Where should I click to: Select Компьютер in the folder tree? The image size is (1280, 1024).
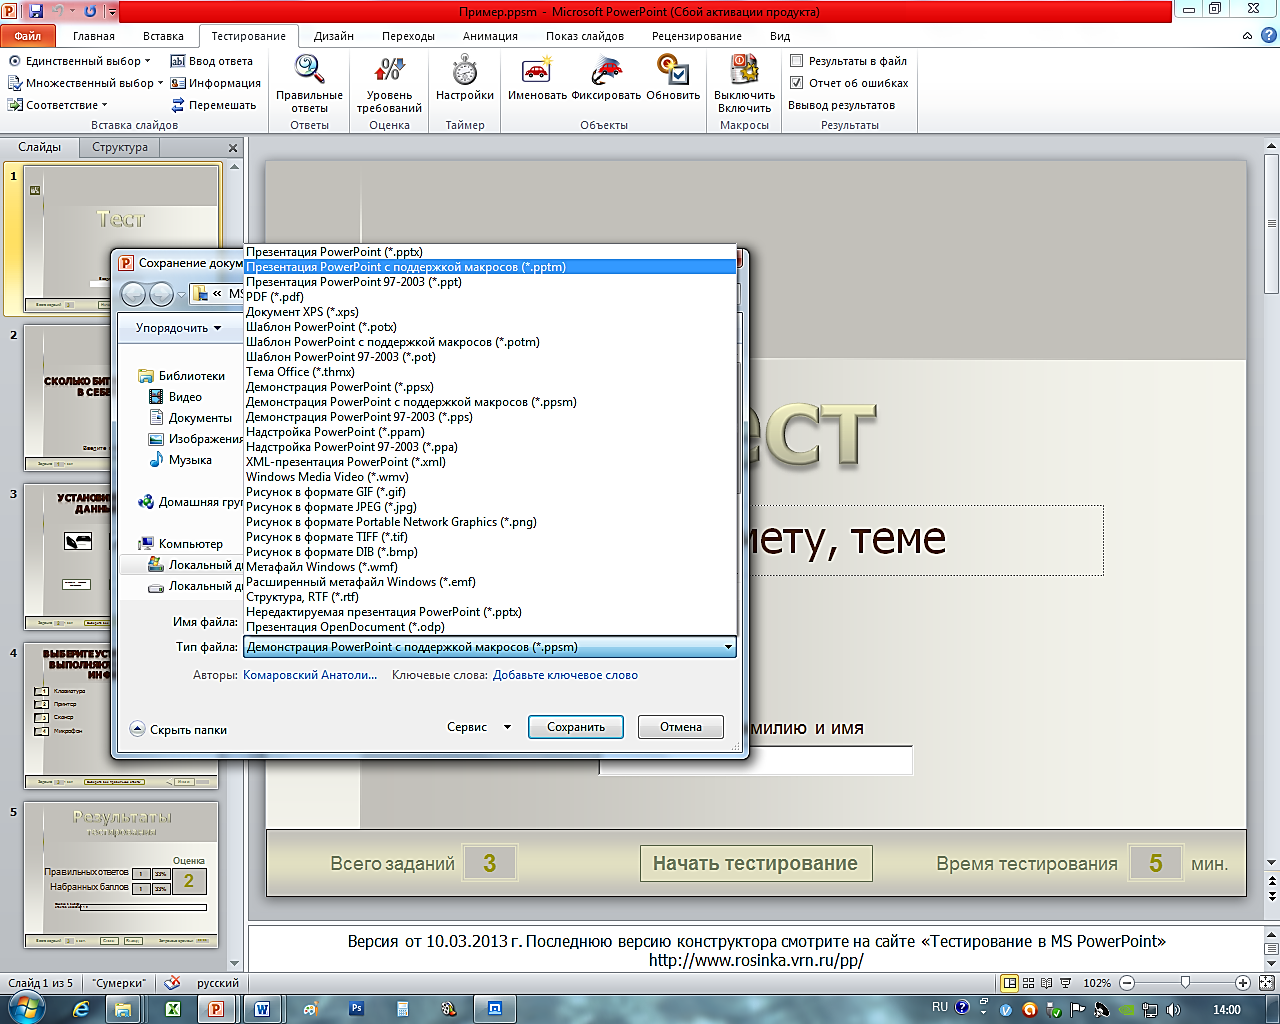(x=181, y=544)
